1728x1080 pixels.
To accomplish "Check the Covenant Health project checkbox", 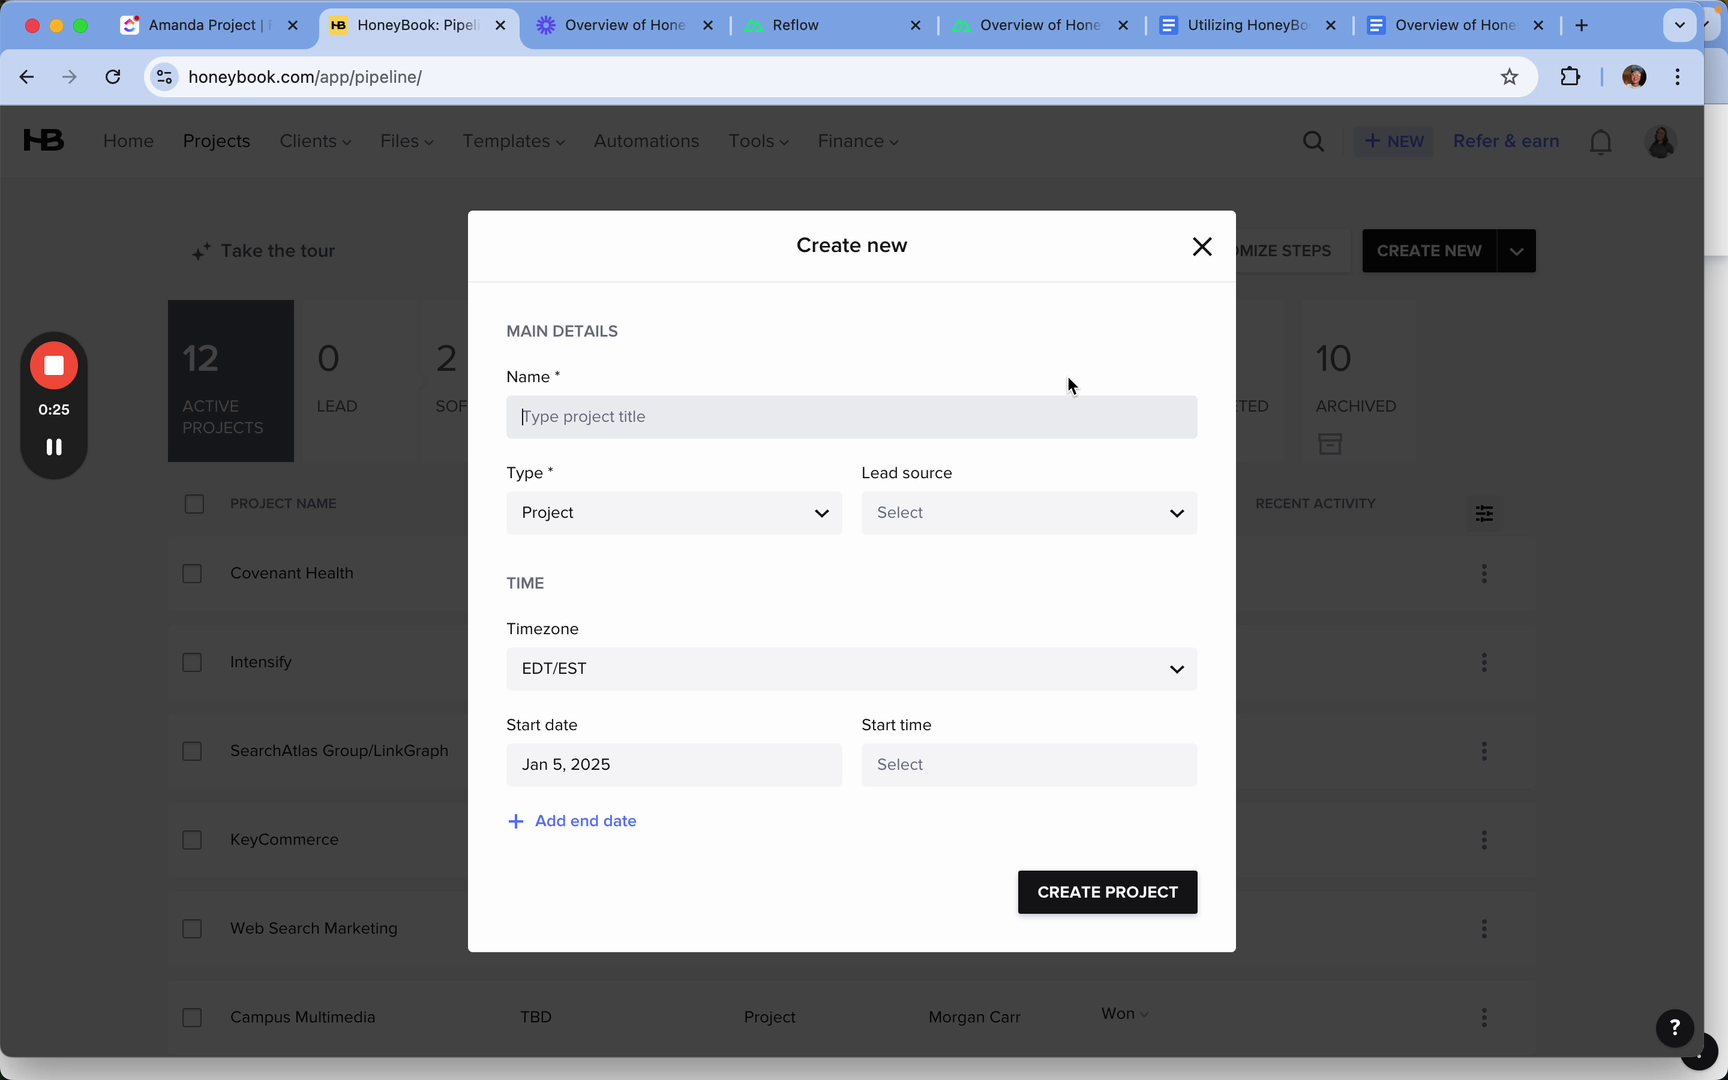I will (192, 574).
